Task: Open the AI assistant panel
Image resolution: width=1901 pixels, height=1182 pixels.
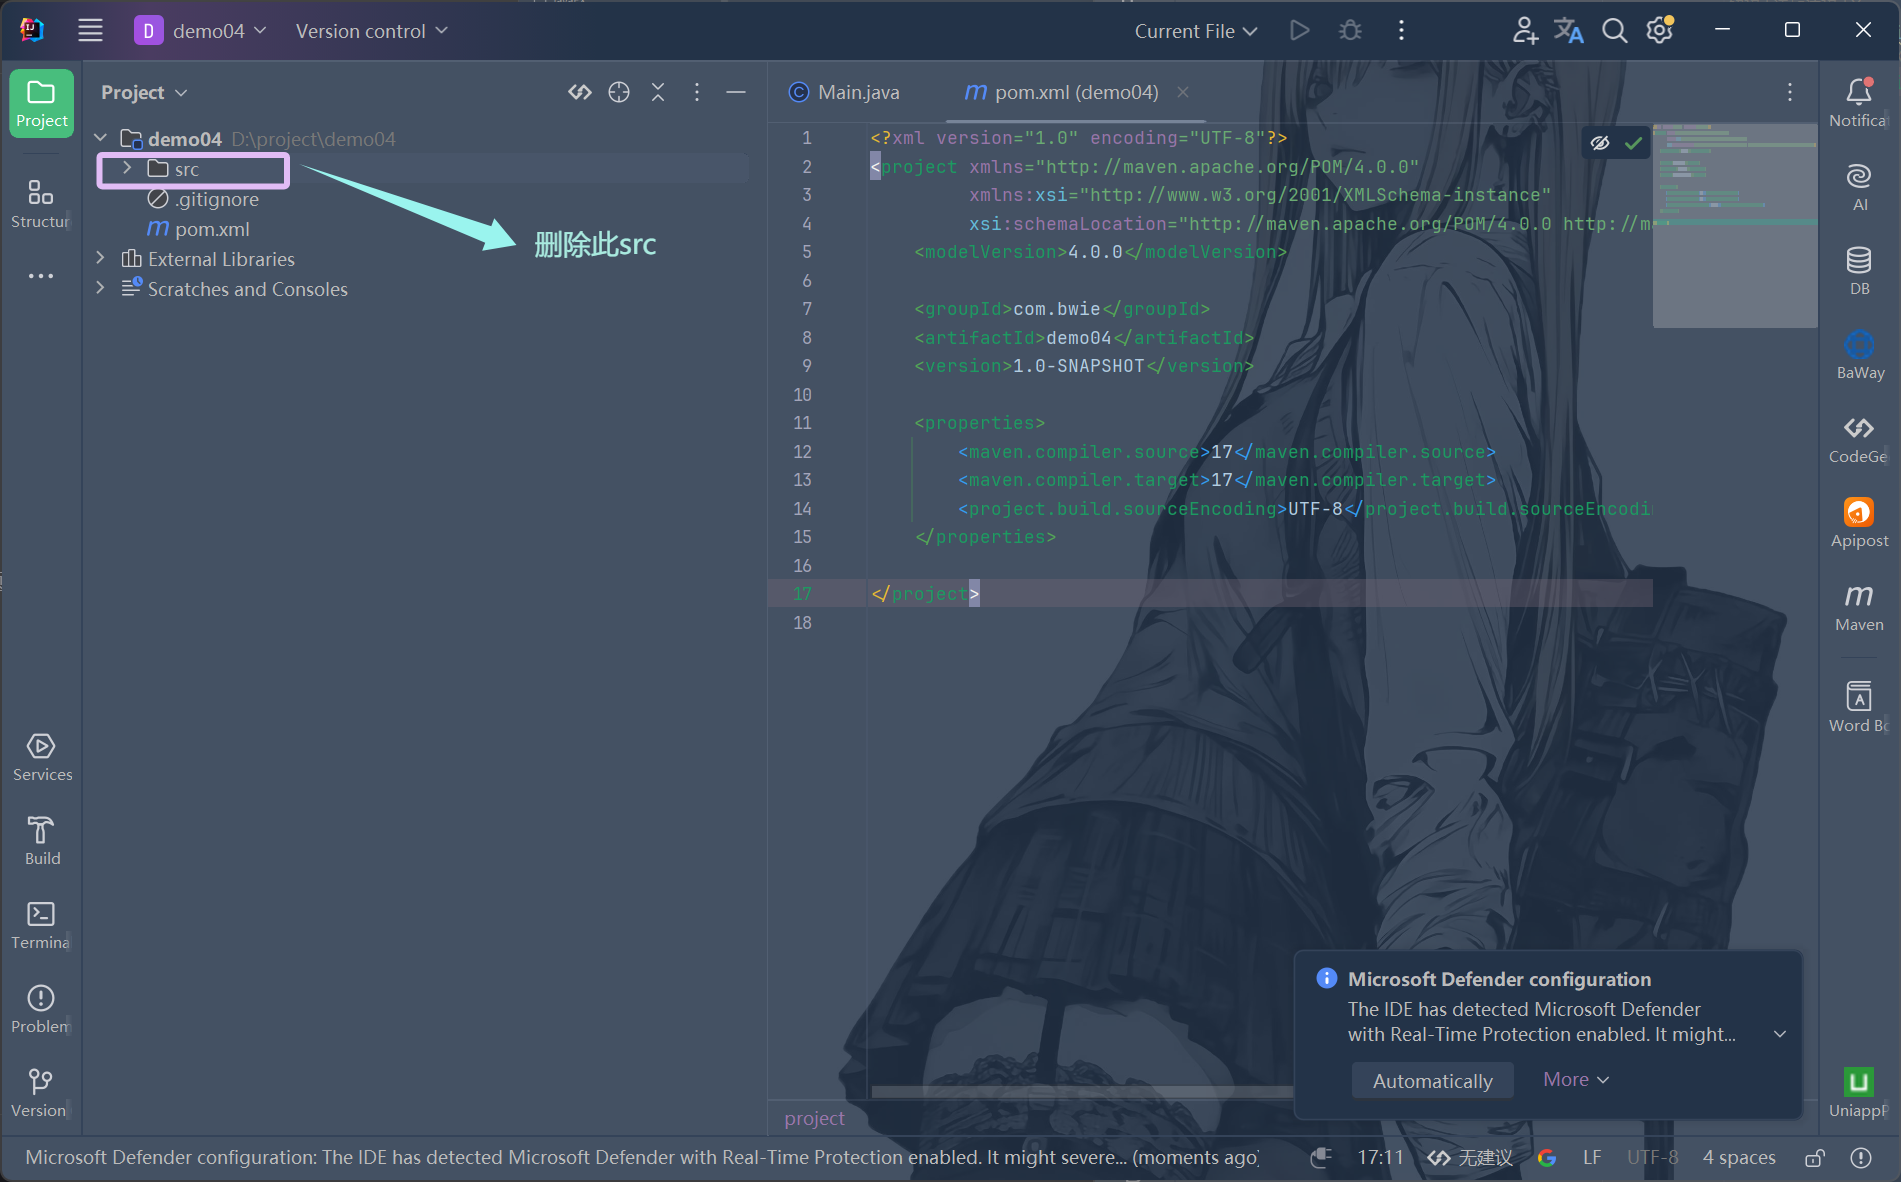Action: point(1859,187)
